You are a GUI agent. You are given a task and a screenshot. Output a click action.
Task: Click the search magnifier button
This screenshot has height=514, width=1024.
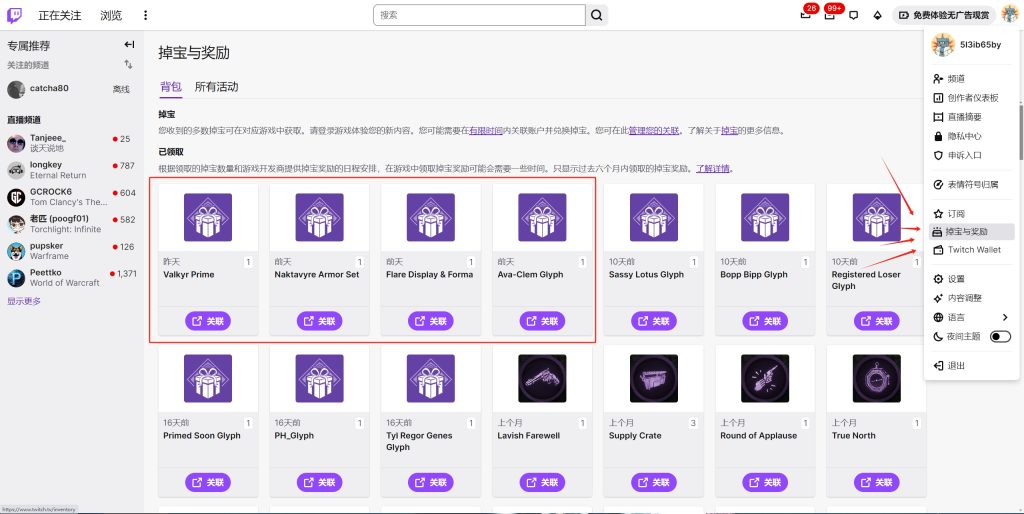click(596, 15)
